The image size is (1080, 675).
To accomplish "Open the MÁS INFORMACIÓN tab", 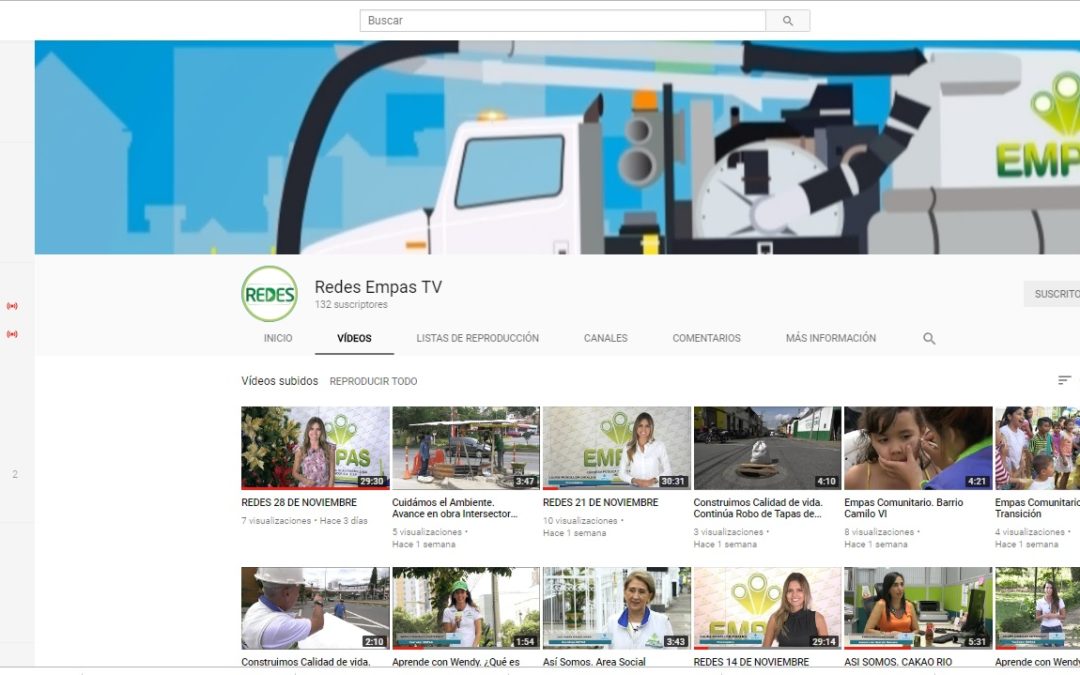I will [x=831, y=338].
